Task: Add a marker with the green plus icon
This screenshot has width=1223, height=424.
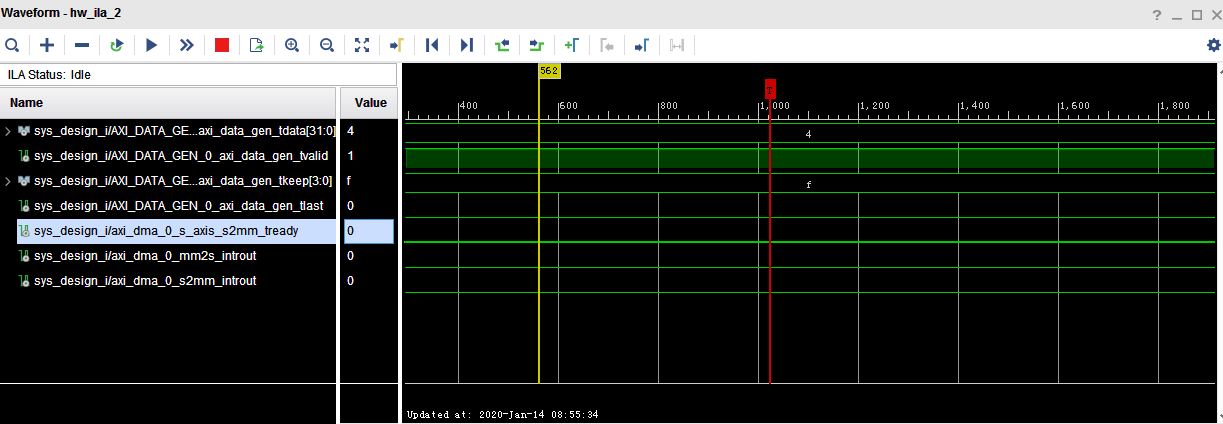Action: (x=572, y=45)
